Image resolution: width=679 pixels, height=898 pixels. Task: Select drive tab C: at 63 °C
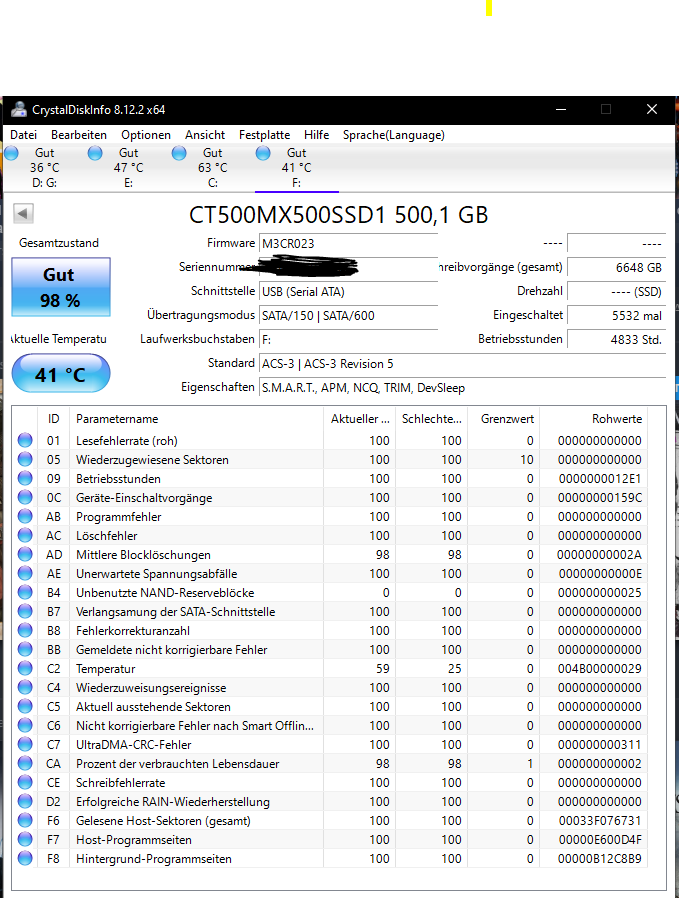tap(212, 168)
